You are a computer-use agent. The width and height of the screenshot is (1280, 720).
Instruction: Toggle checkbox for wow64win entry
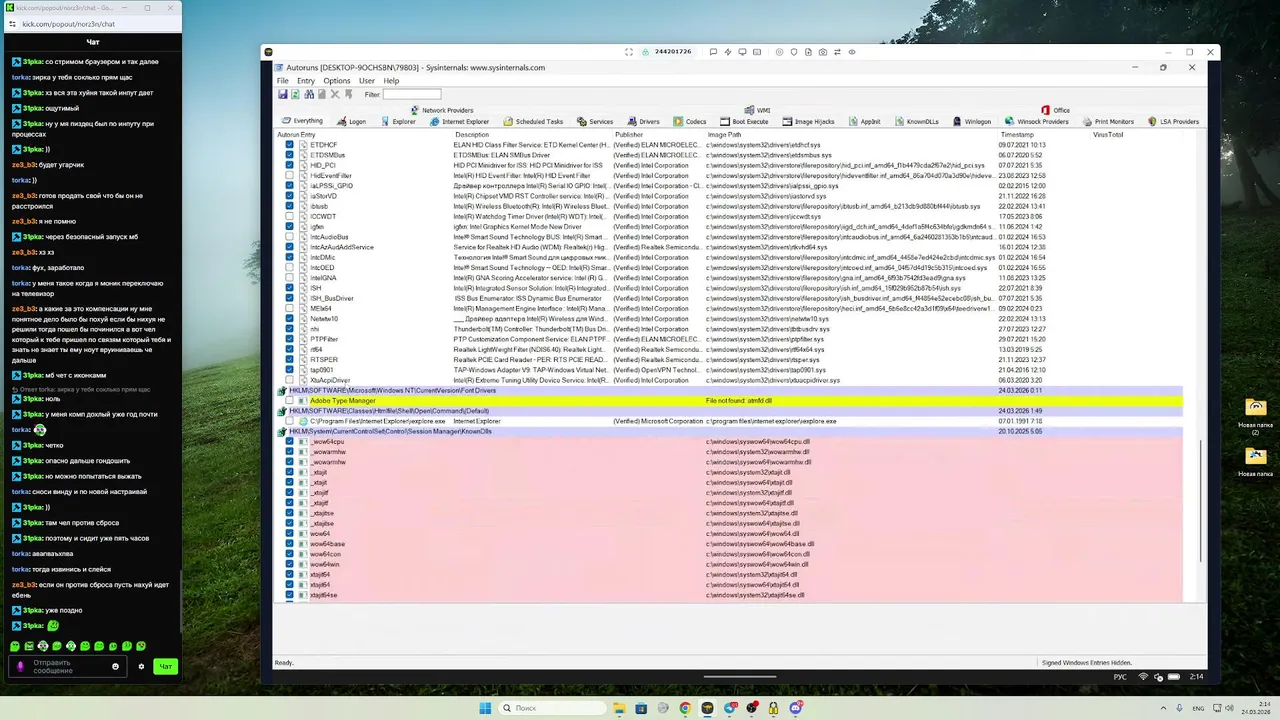(290, 564)
